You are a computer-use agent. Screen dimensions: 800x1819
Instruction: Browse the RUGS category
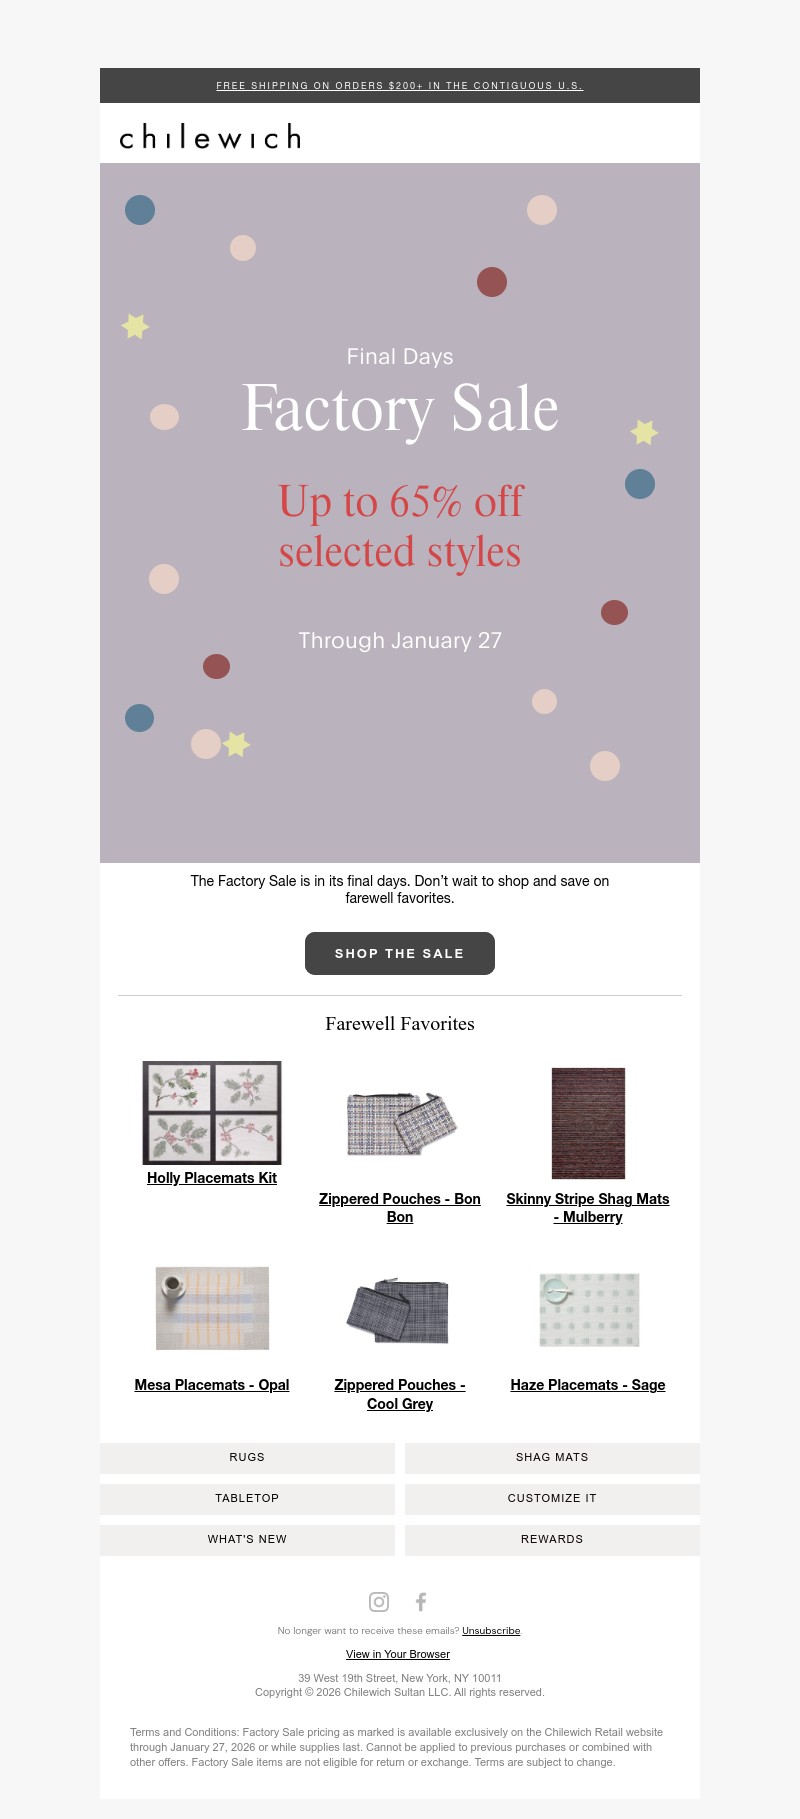pos(247,1457)
